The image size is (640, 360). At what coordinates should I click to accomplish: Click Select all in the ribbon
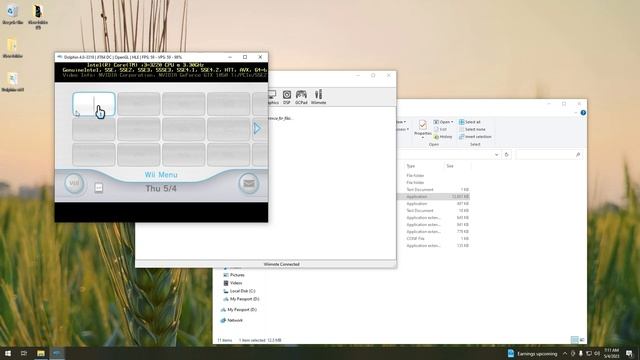pos(470,122)
